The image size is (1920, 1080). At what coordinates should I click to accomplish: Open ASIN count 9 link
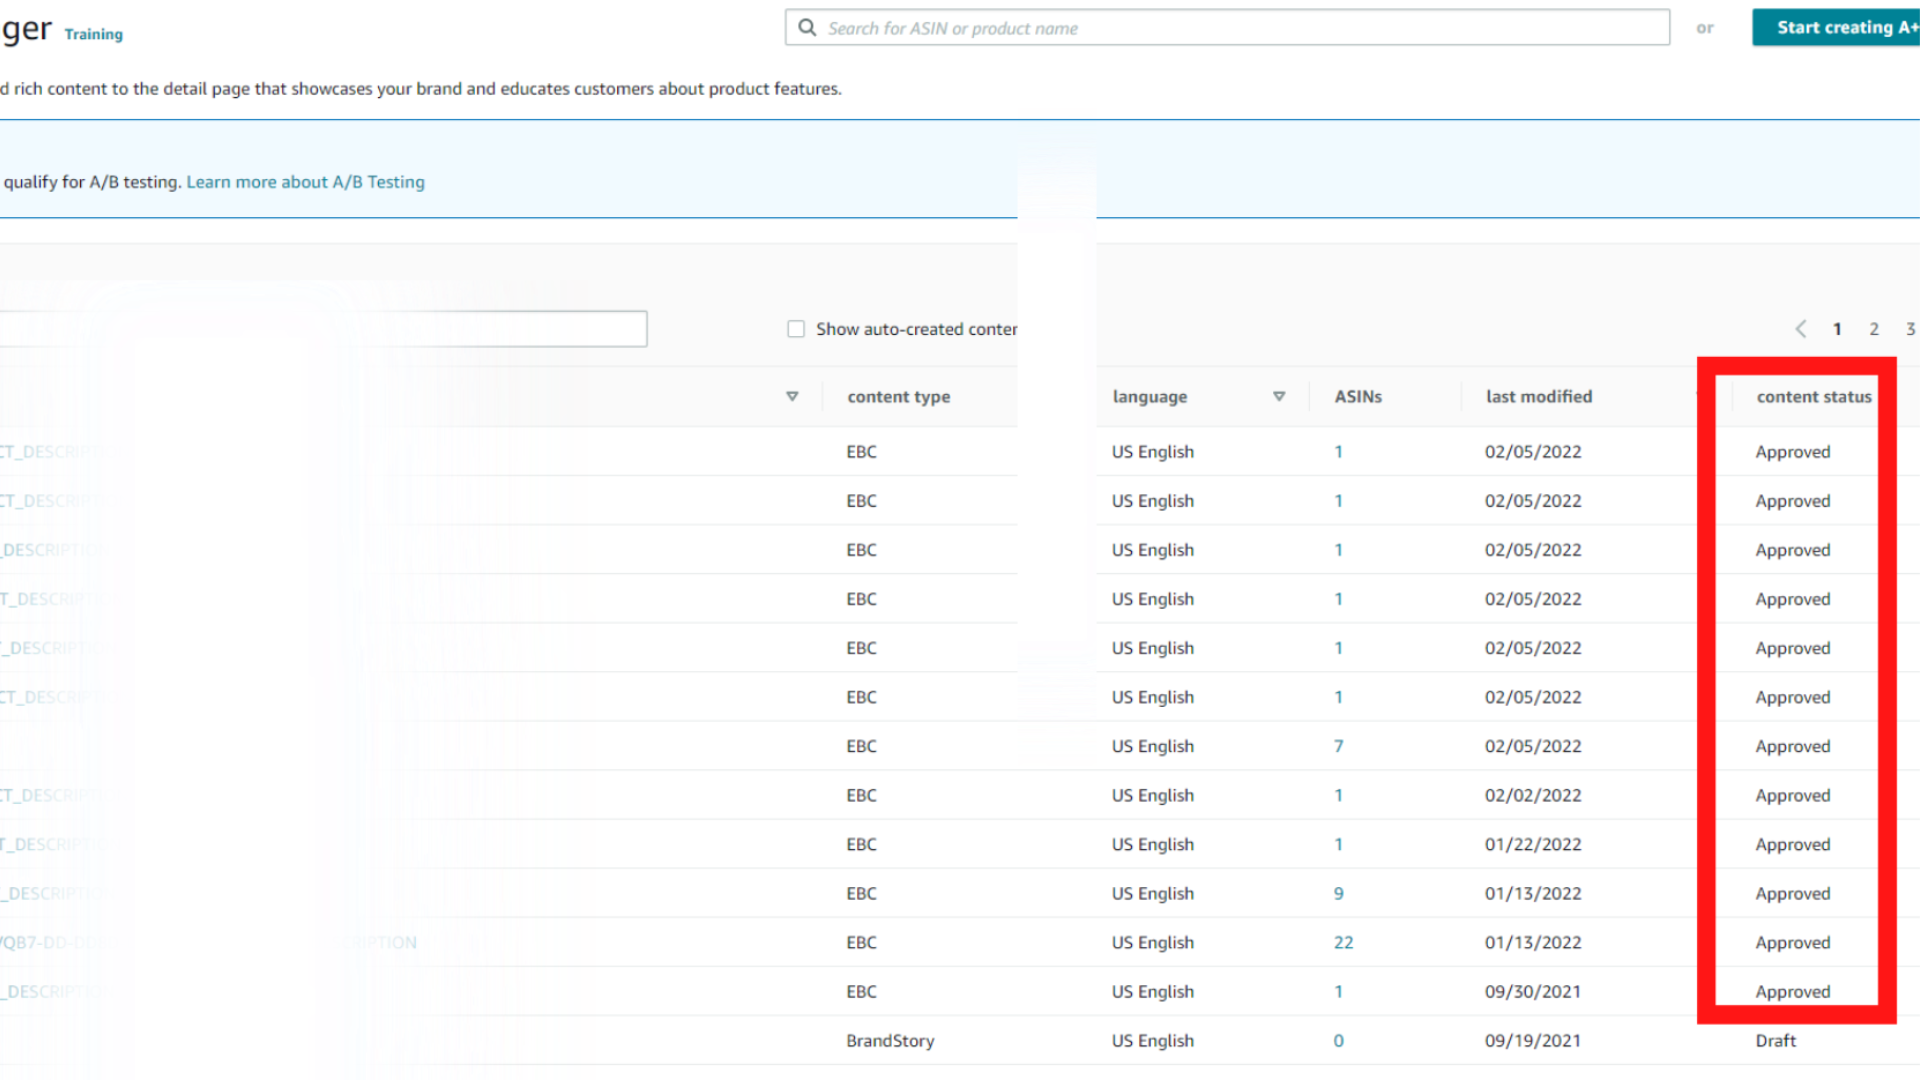pyautogui.click(x=1338, y=894)
